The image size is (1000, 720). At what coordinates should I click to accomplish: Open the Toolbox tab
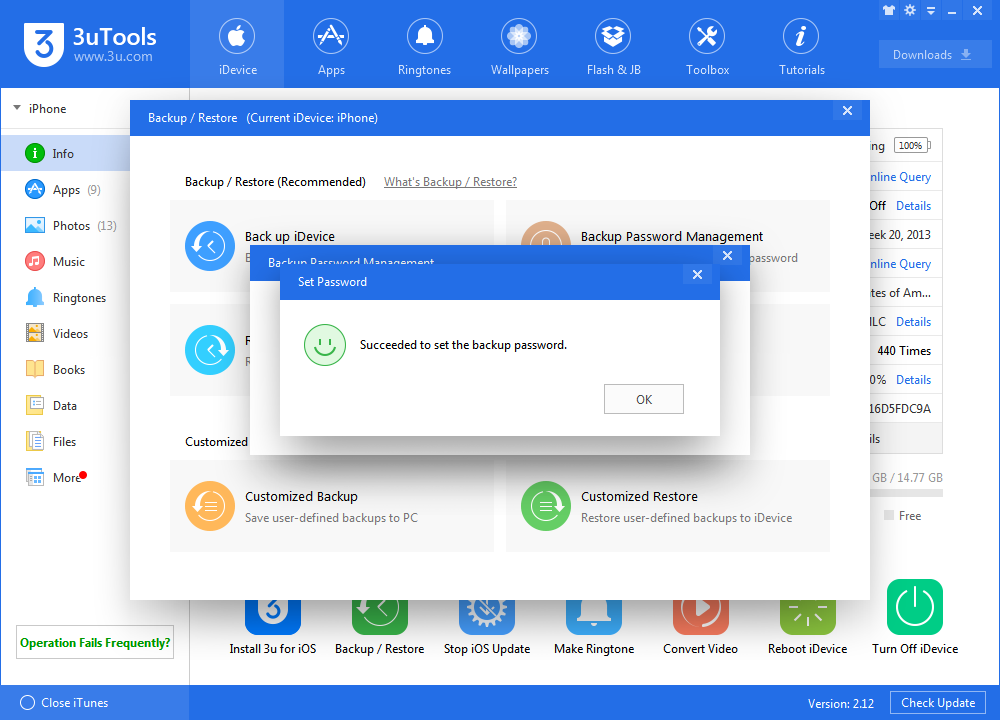(x=707, y=47)
